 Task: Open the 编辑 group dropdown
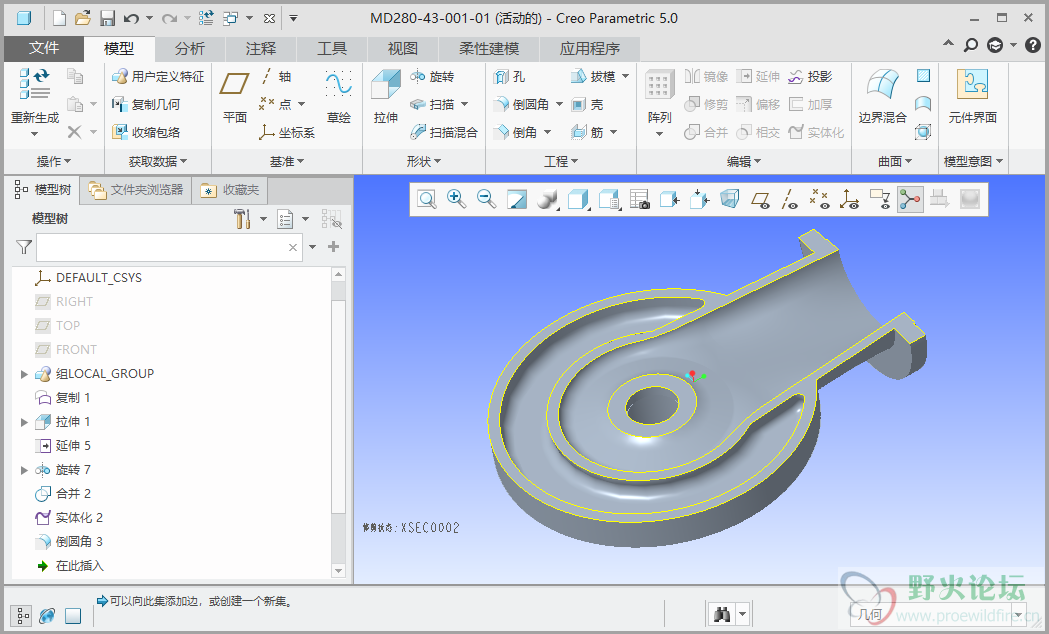(744, 161)
